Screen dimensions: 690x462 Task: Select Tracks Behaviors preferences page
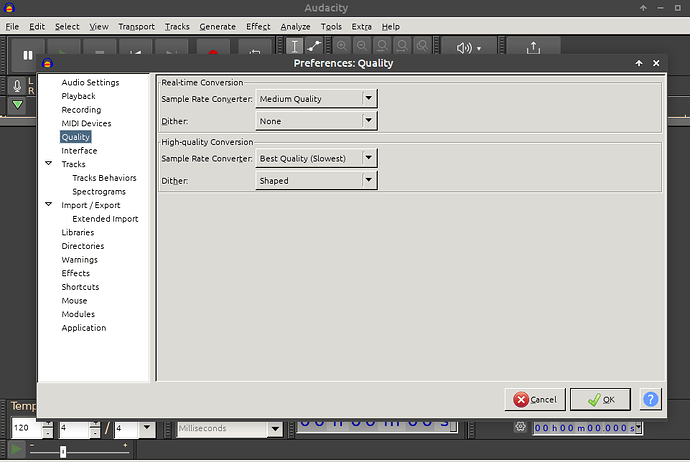coord(104,178)
